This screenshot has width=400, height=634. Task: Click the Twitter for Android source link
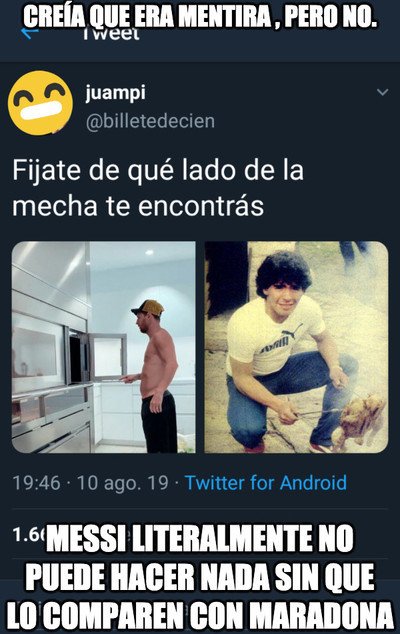click(x=266, y=483)
